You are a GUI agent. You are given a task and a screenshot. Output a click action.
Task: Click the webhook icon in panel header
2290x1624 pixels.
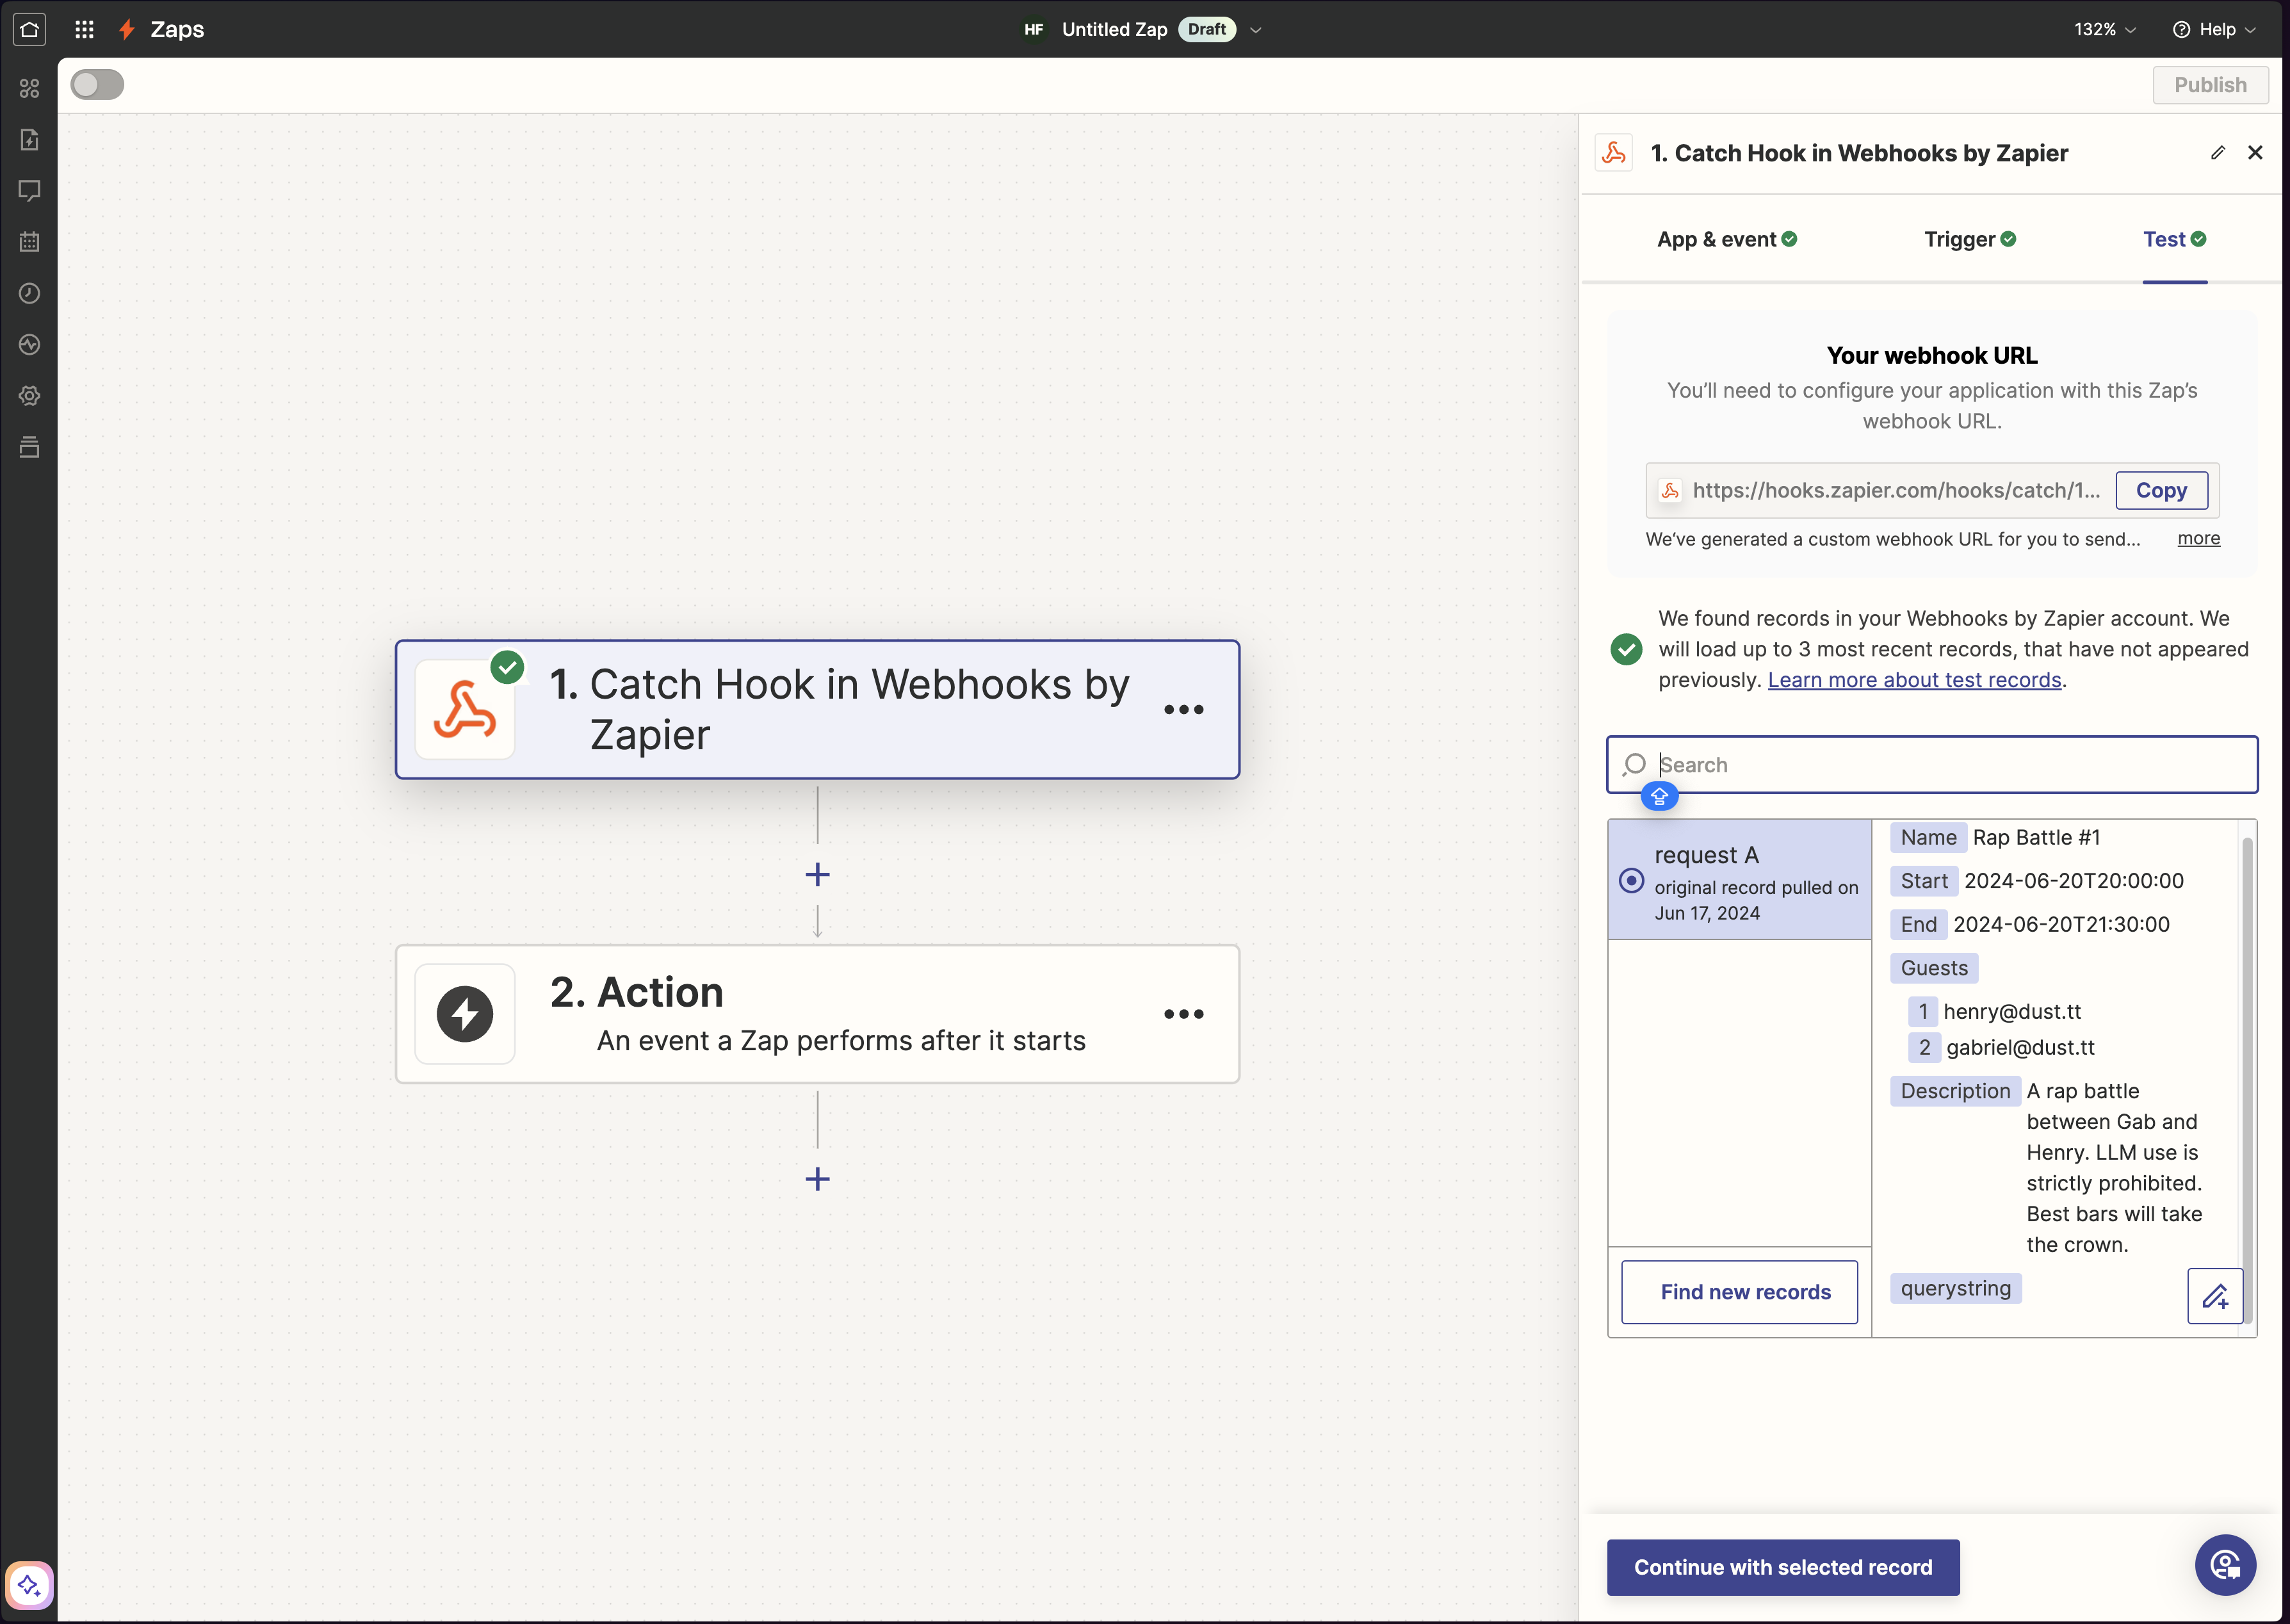pyautogui.click(x=1613, y=152)
